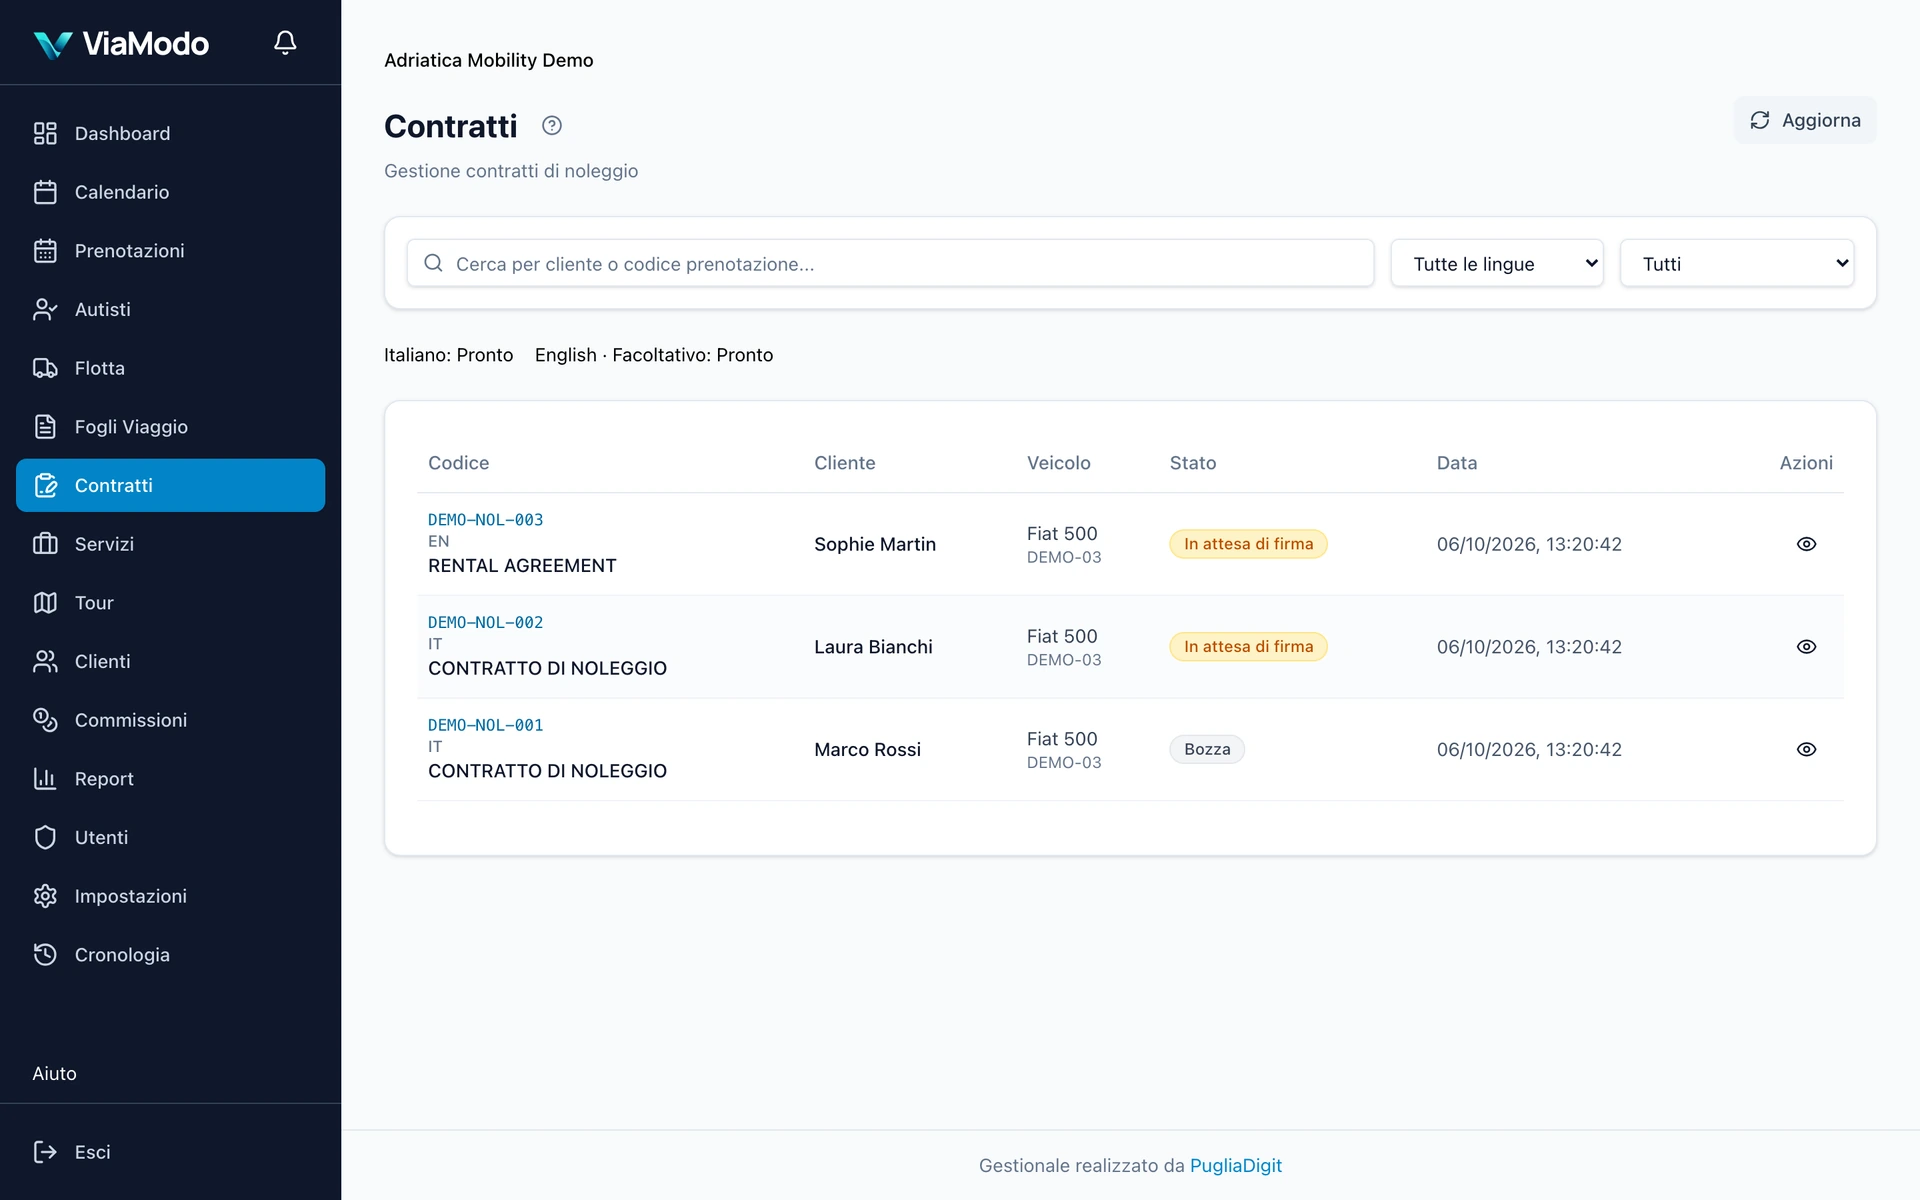Screen dimensions: 1920x1200
Task: Click client name Laura Bianchi
Action: click(873, 647)
